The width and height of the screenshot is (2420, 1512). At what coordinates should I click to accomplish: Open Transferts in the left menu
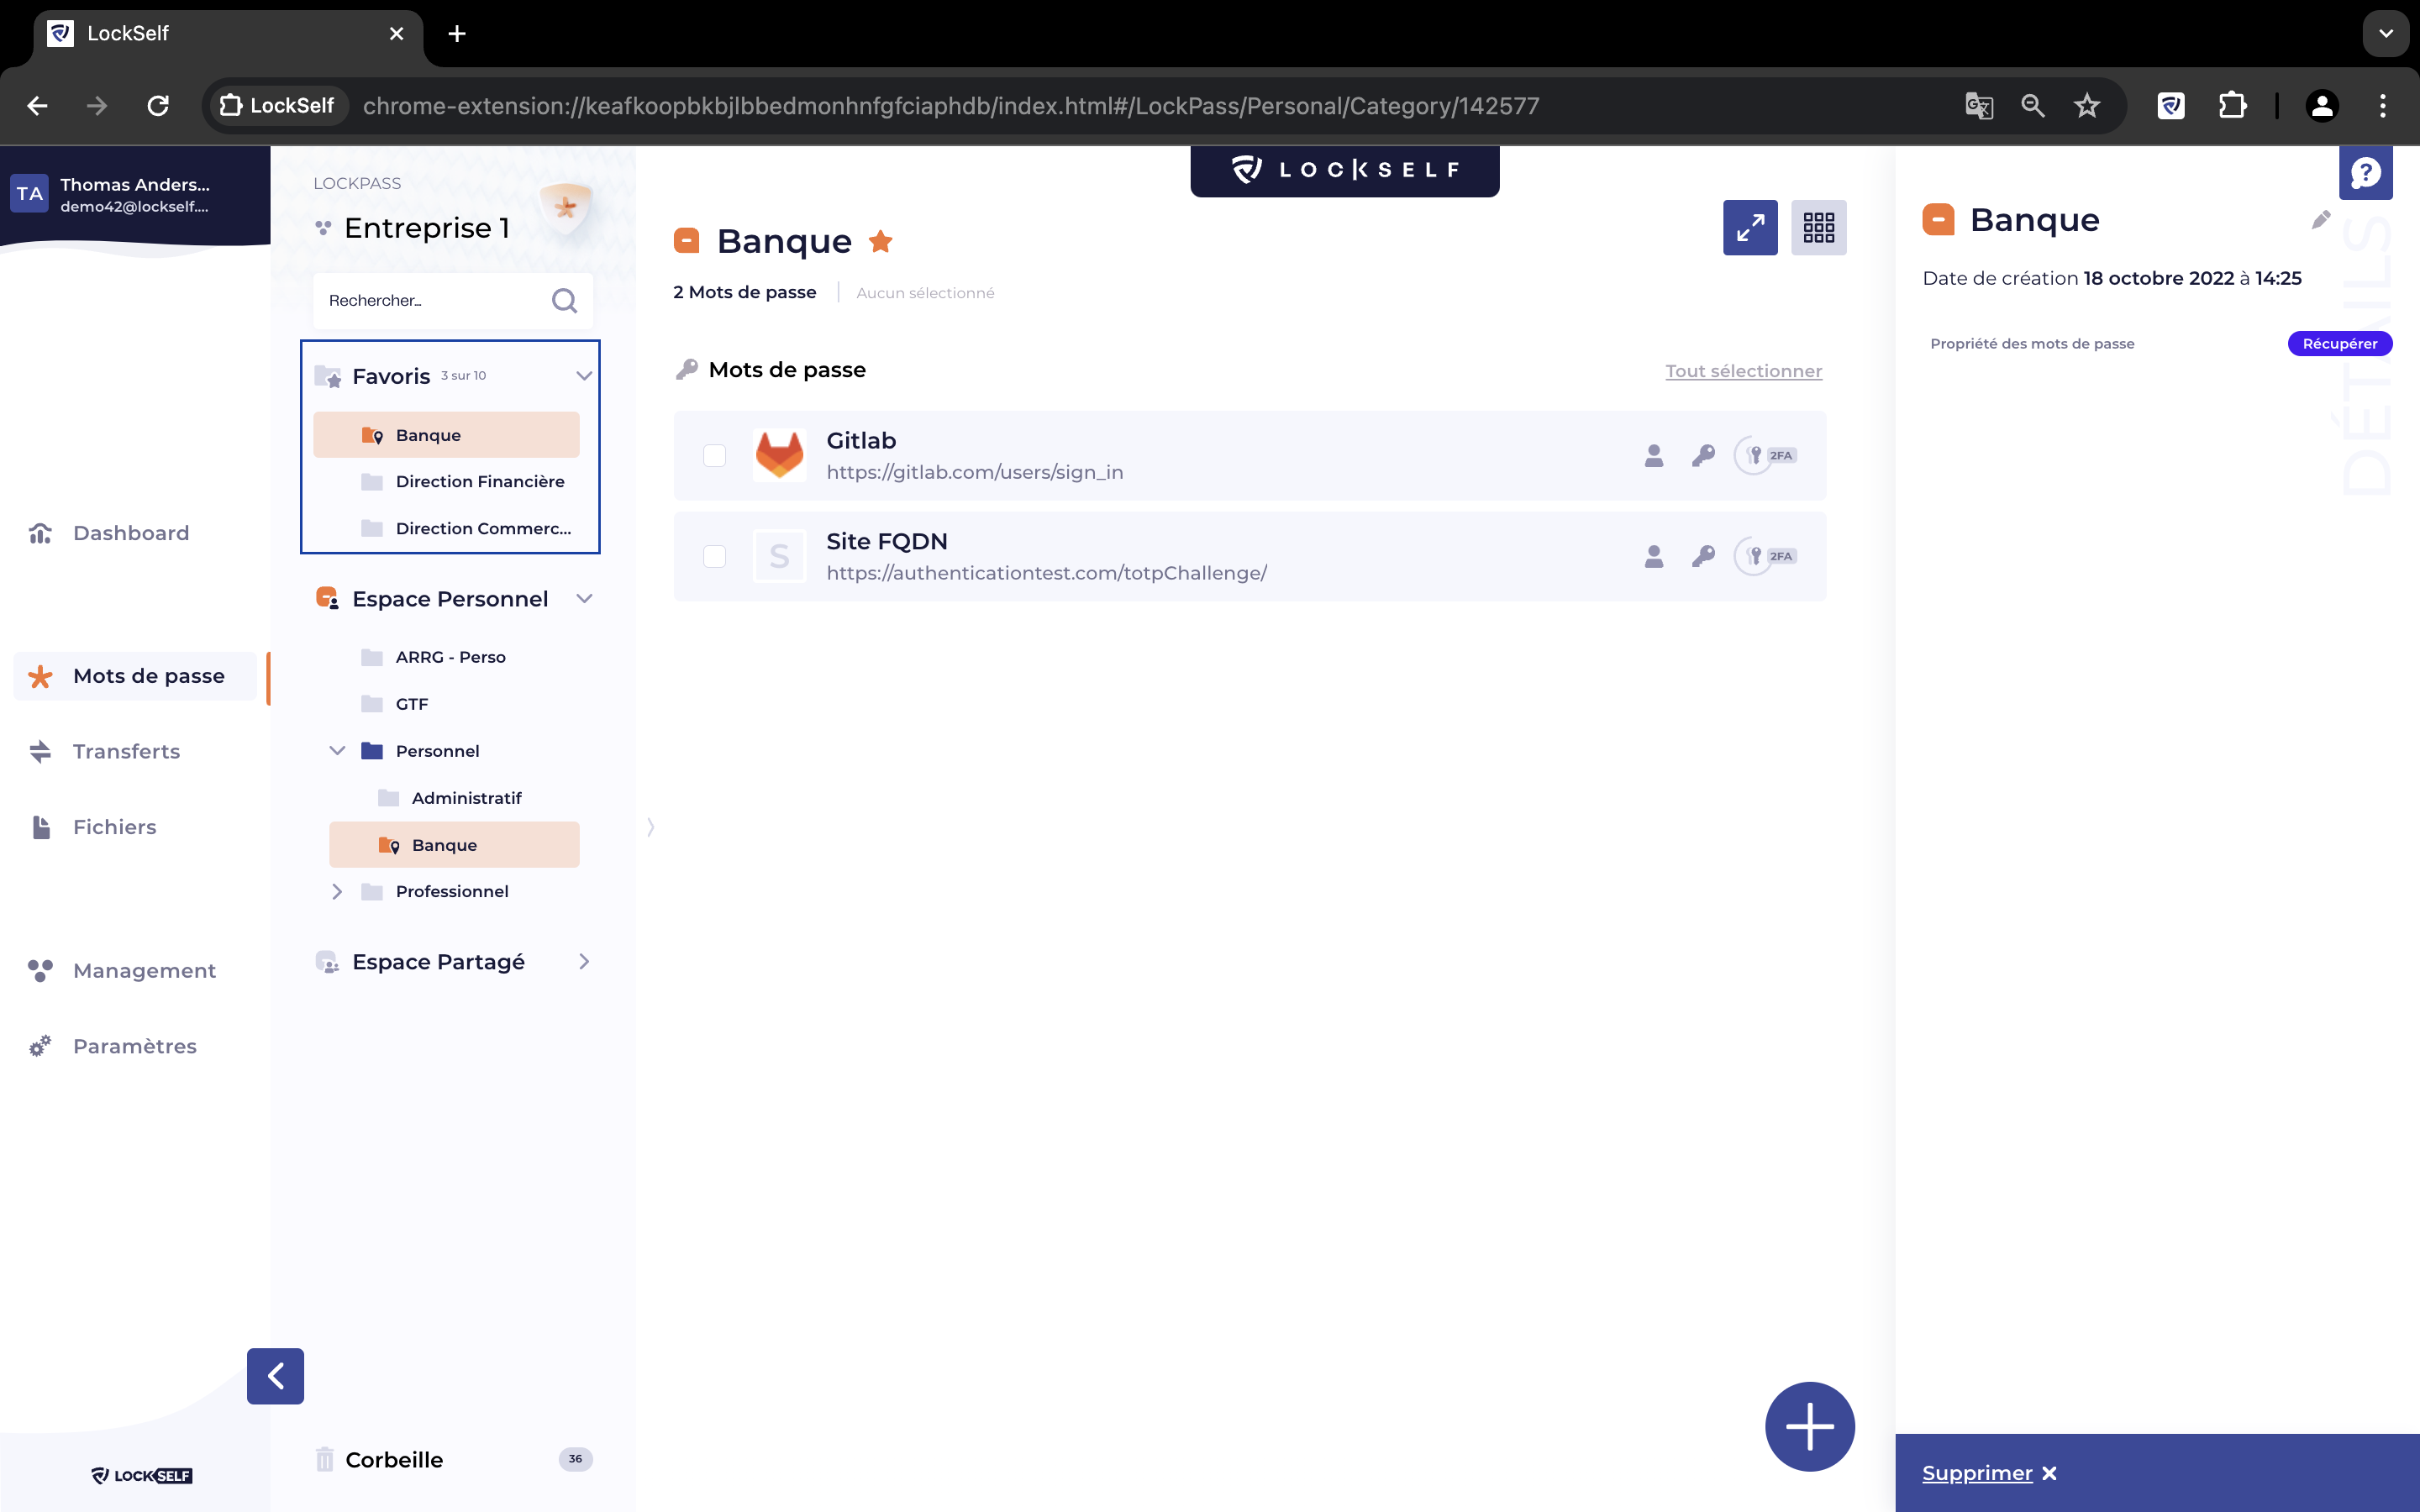[x=126, y=751]
